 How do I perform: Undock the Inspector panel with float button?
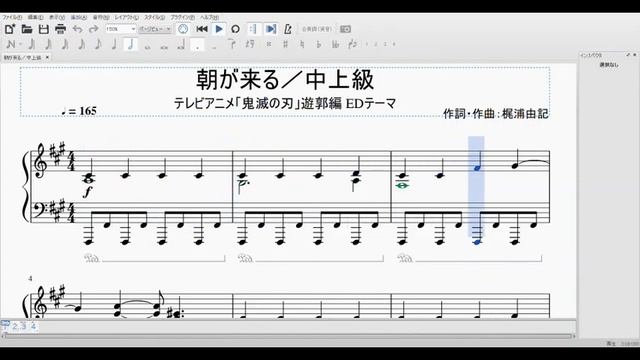[x=628, y=55]
